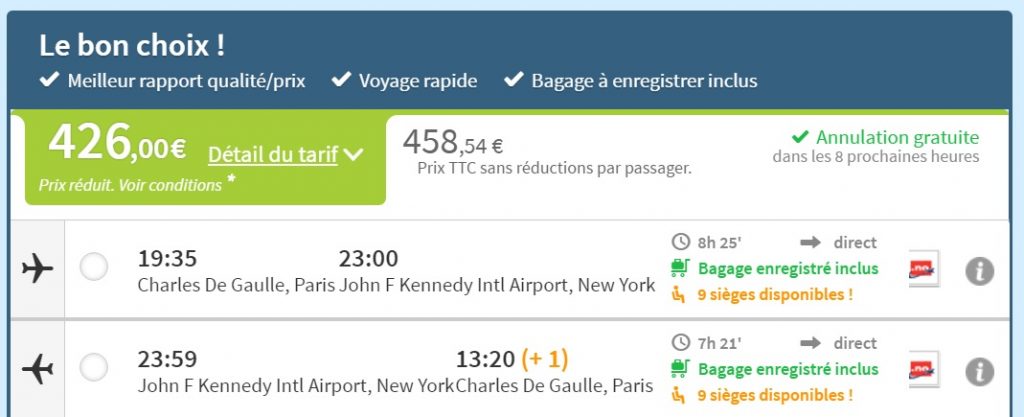
Task: Select the 19:35 Paris departure radio button
Action: (x=94, y=267)
